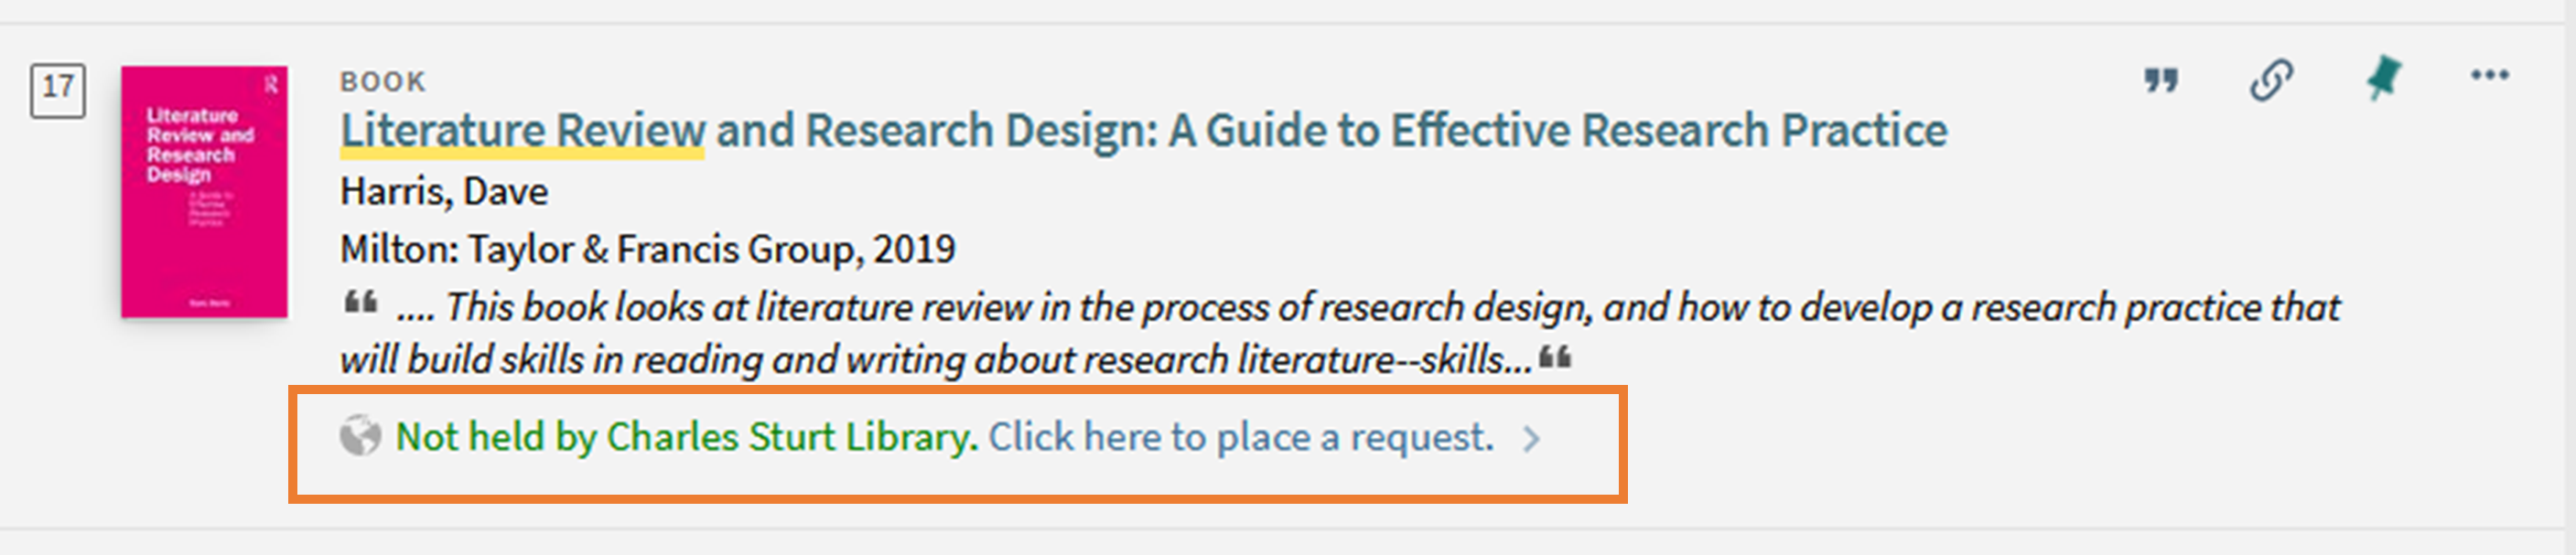This screenshot has width=2576, height=555.
Task: Click the Routledge logo on the cover
Action: (x=271, y=86)
